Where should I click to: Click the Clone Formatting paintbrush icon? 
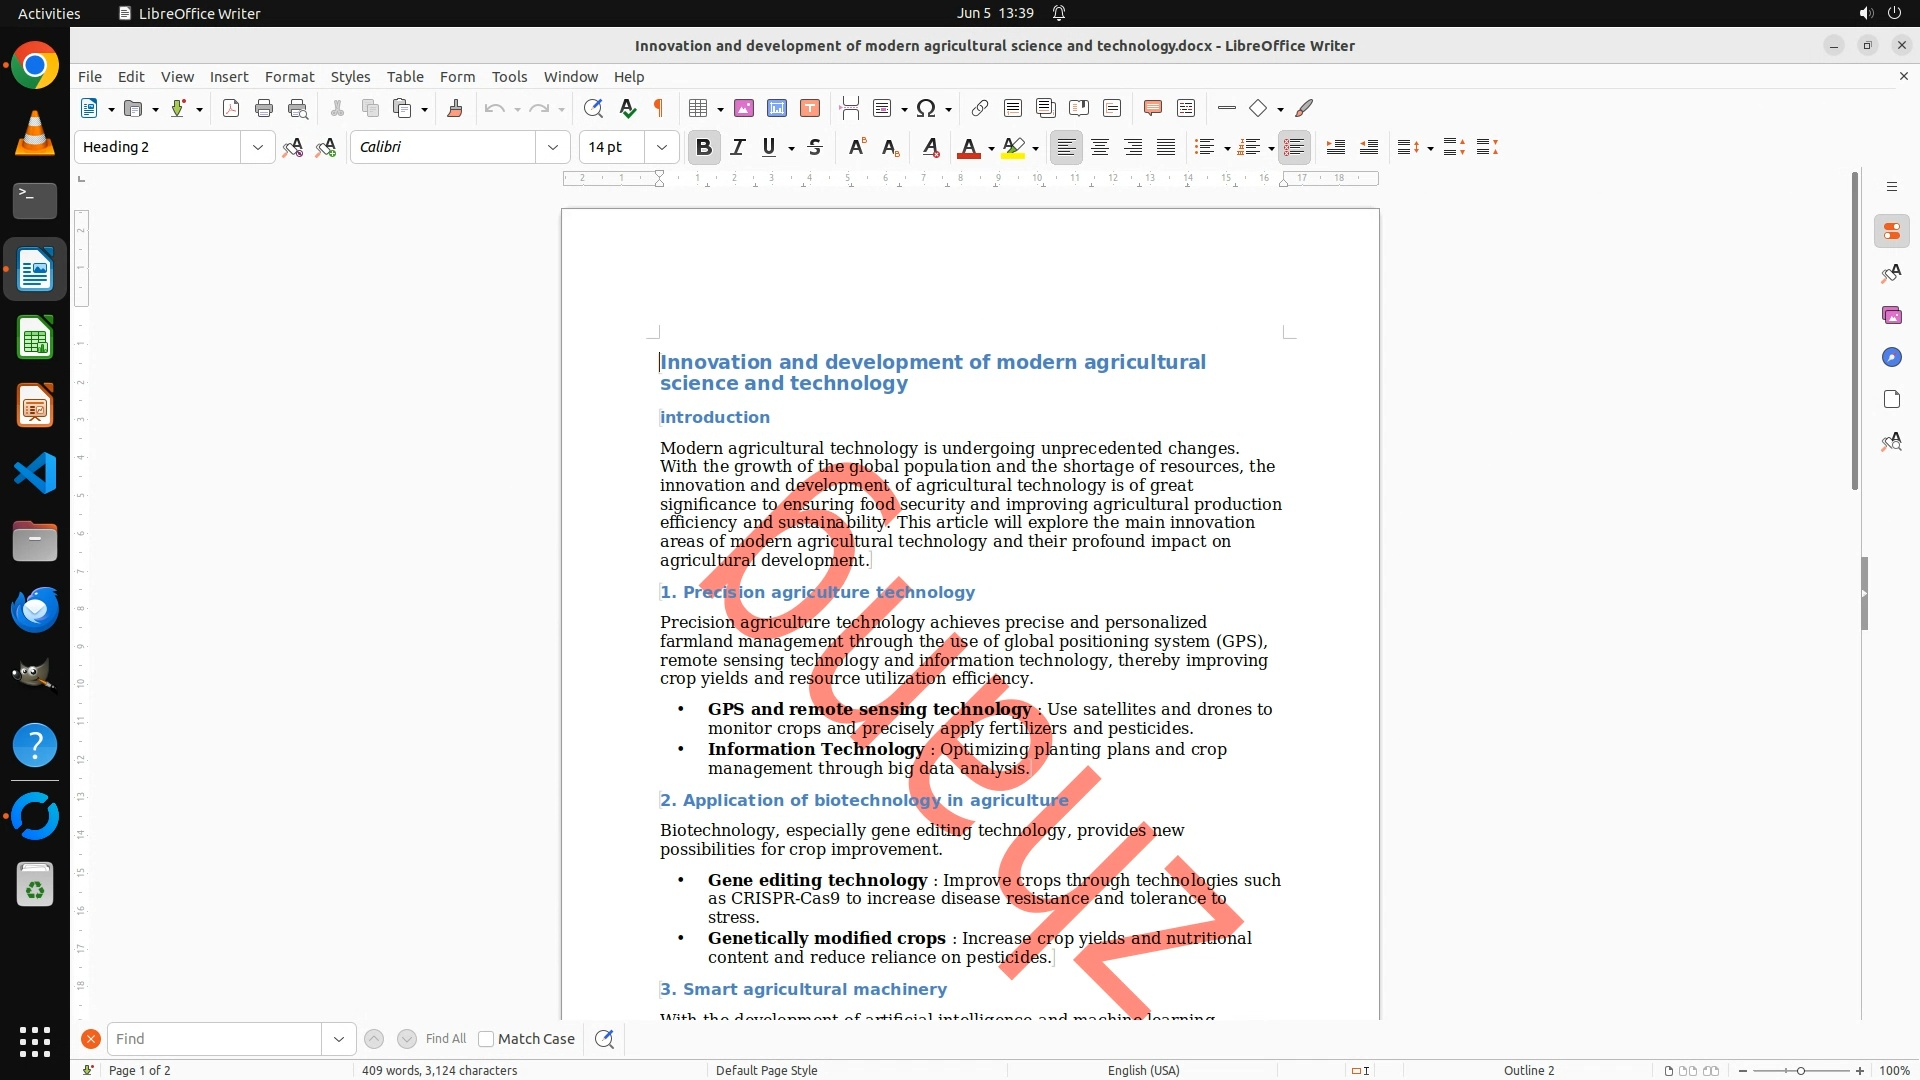tap(454, 108)
